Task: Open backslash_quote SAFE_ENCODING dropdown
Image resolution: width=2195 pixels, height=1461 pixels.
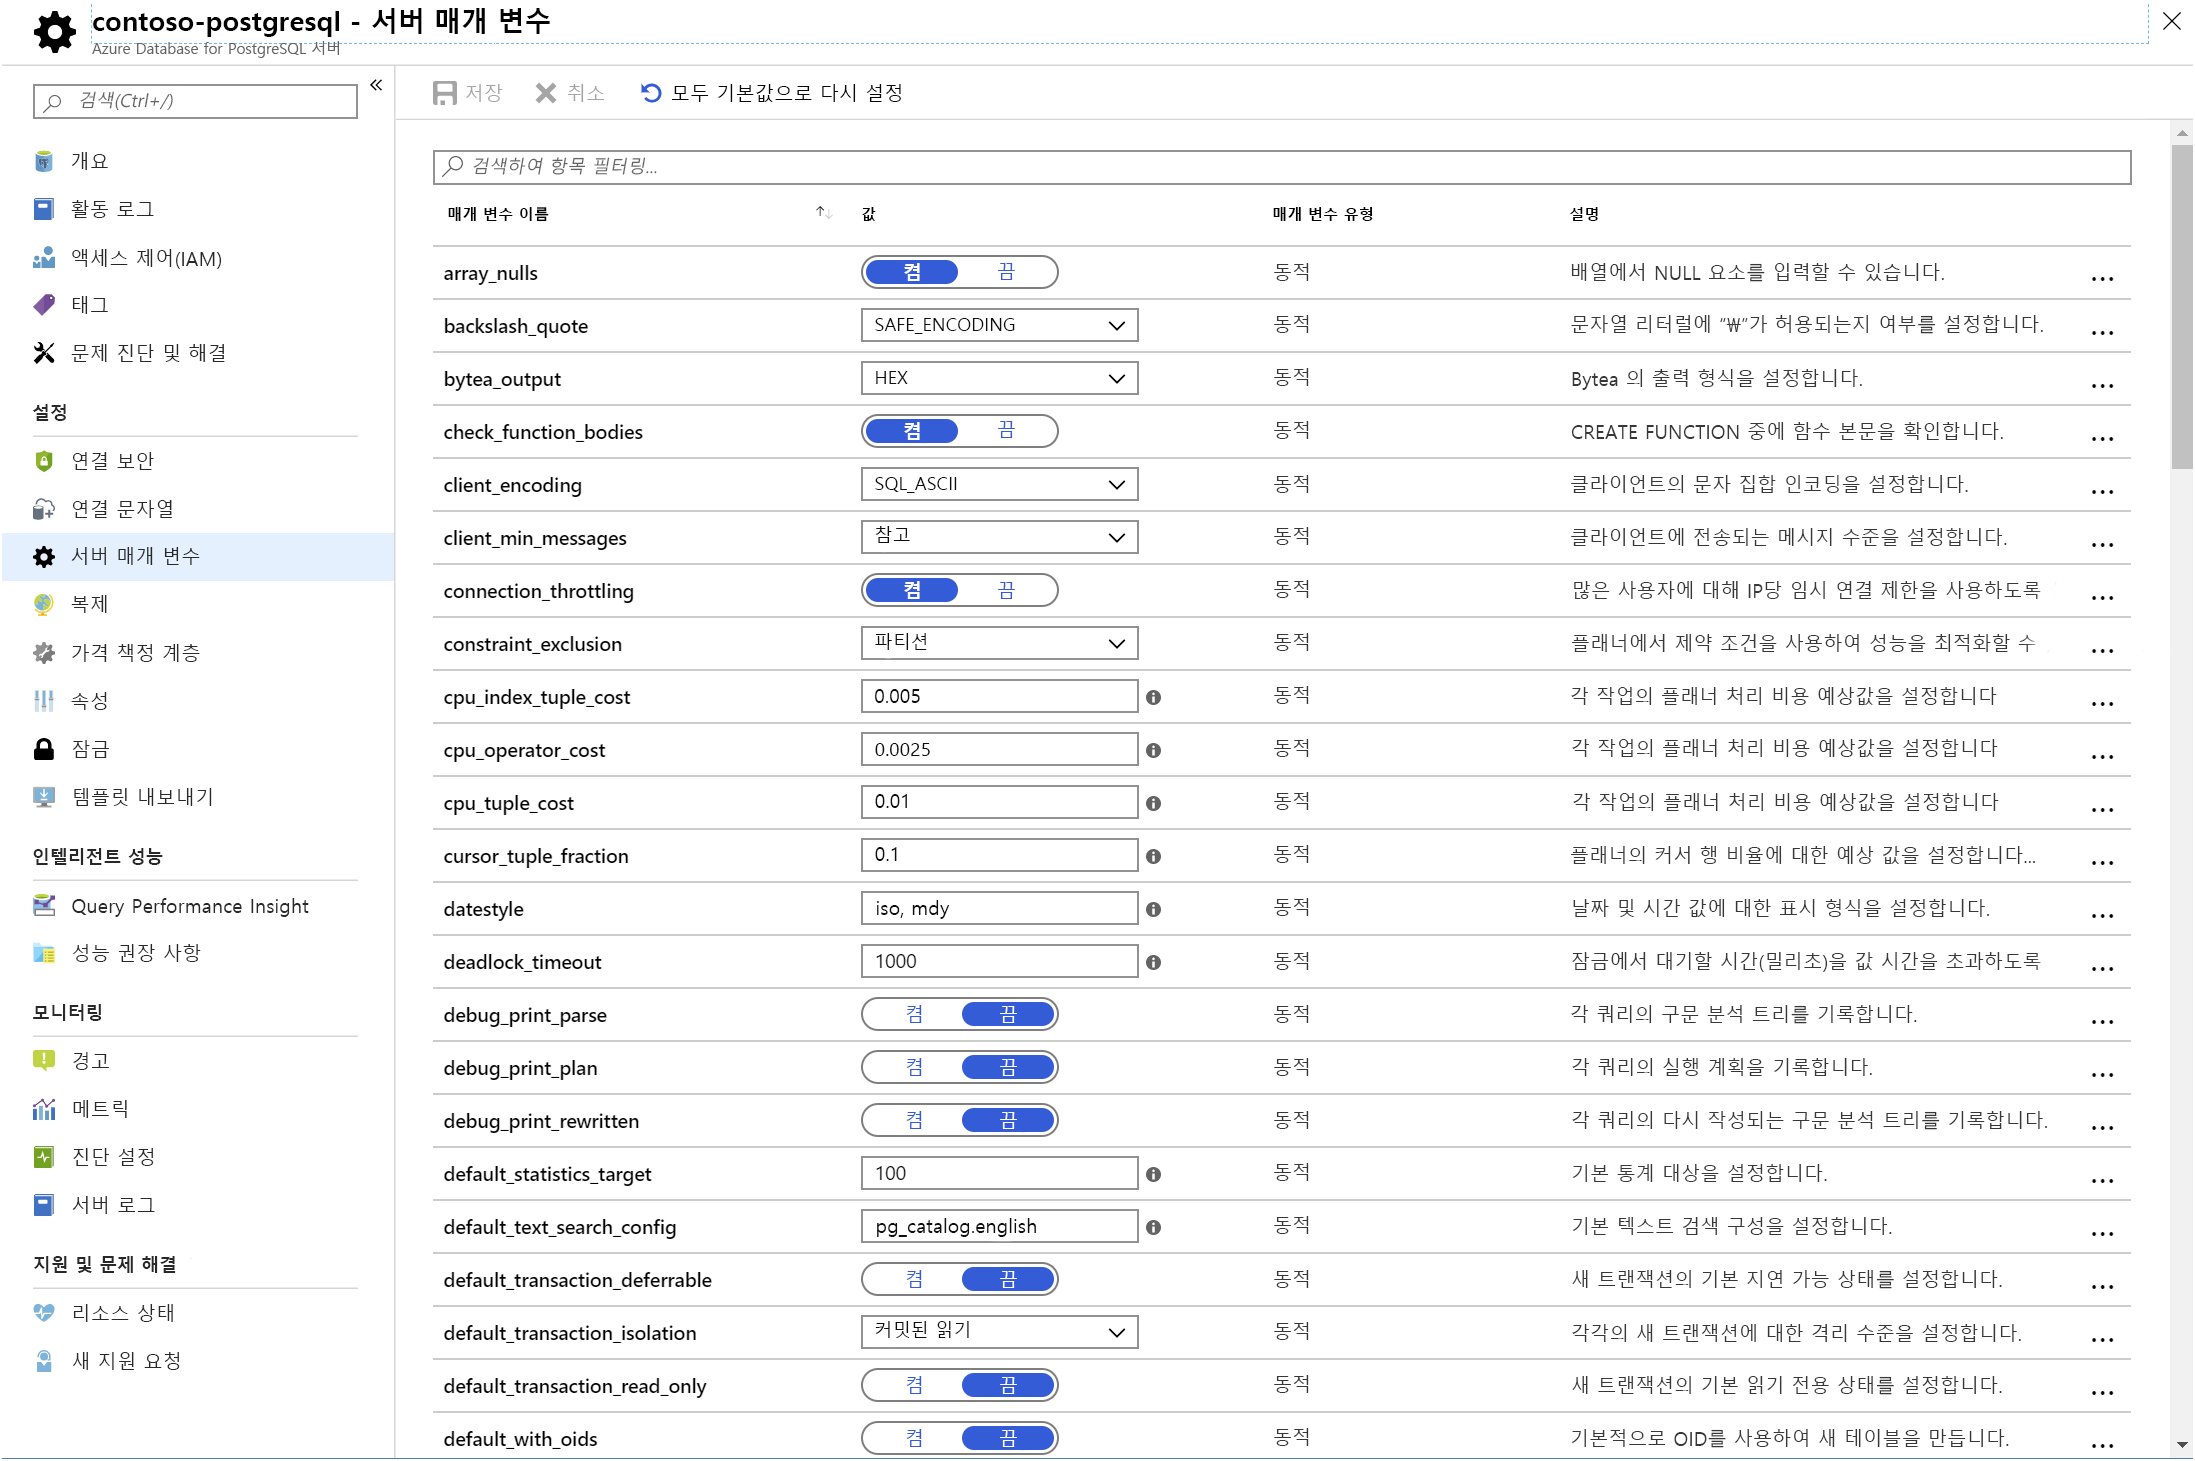Action: 998,325
